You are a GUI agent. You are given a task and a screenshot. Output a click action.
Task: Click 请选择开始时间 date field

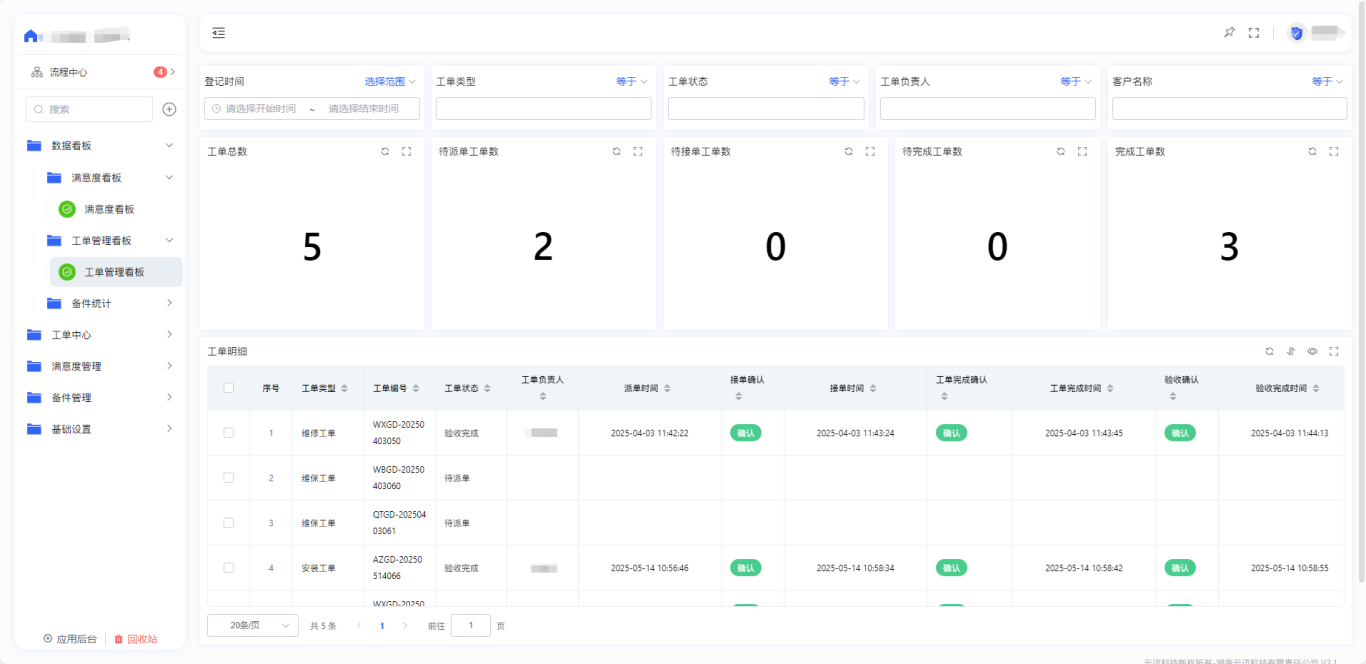coord(260,108)
